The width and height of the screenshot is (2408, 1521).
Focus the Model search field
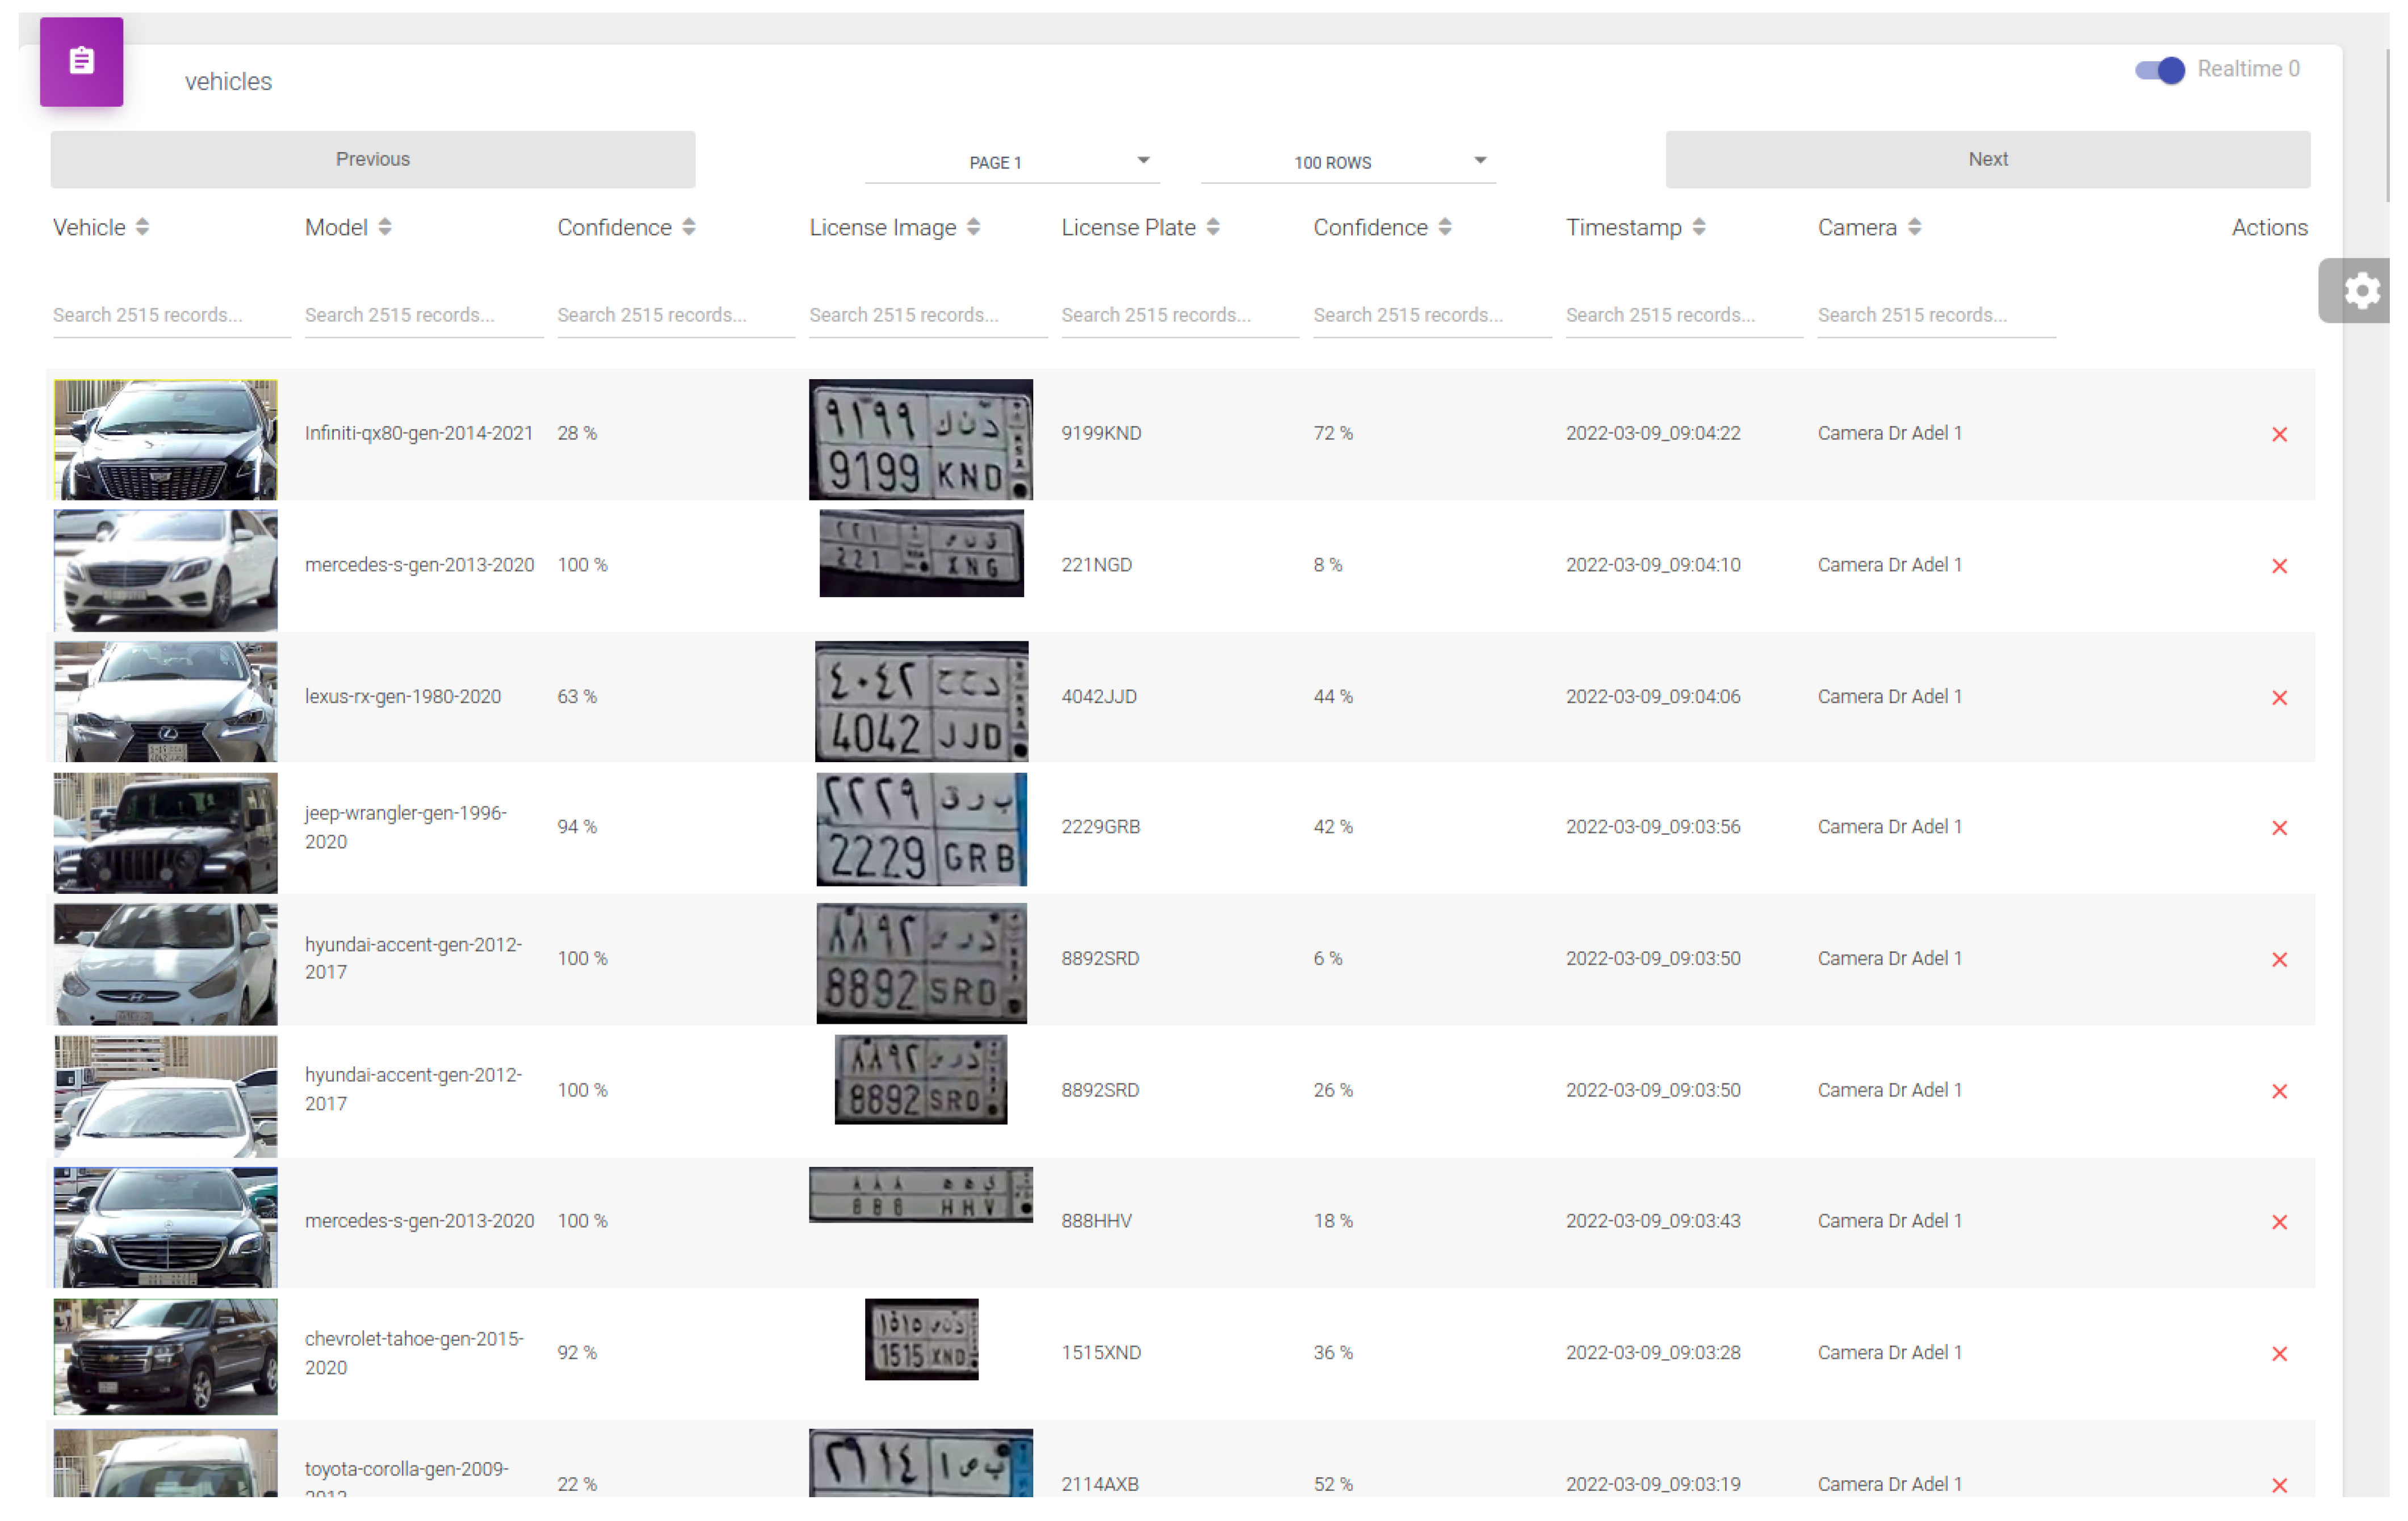pyautogui.click(x=423, y=315)
